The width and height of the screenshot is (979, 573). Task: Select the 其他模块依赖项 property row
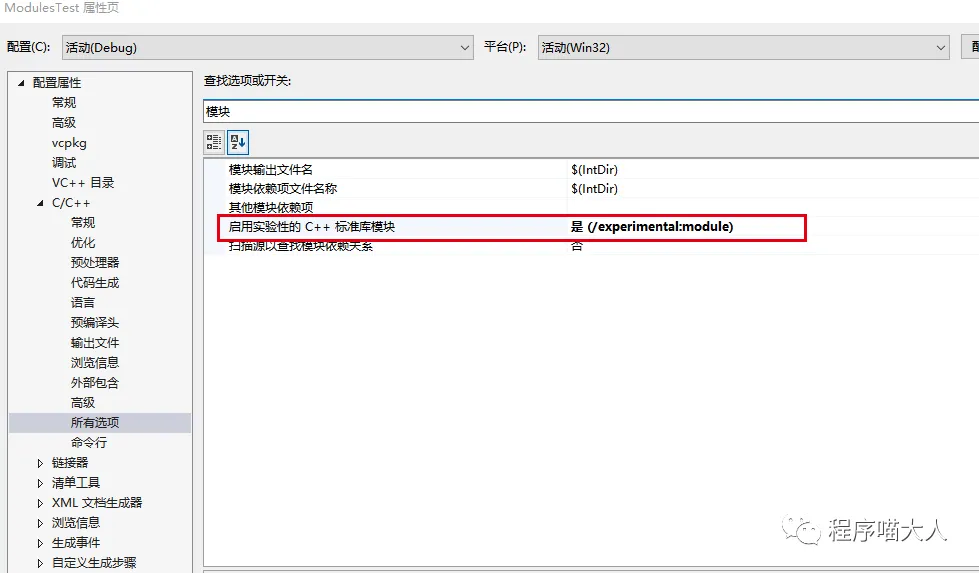[x=271, y=207]
